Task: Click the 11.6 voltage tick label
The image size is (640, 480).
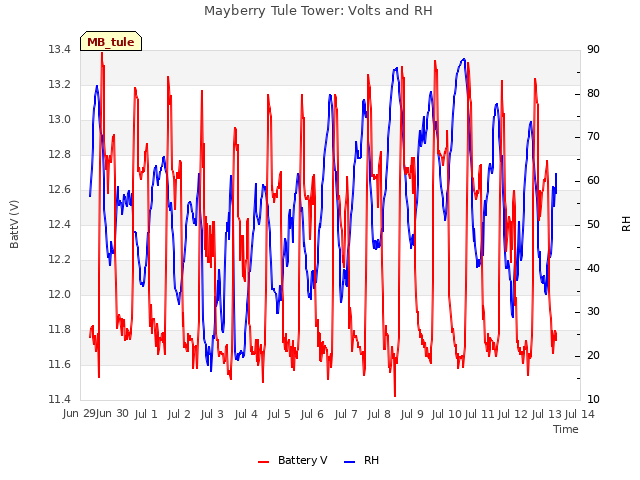Action: (x=59, y=364)
